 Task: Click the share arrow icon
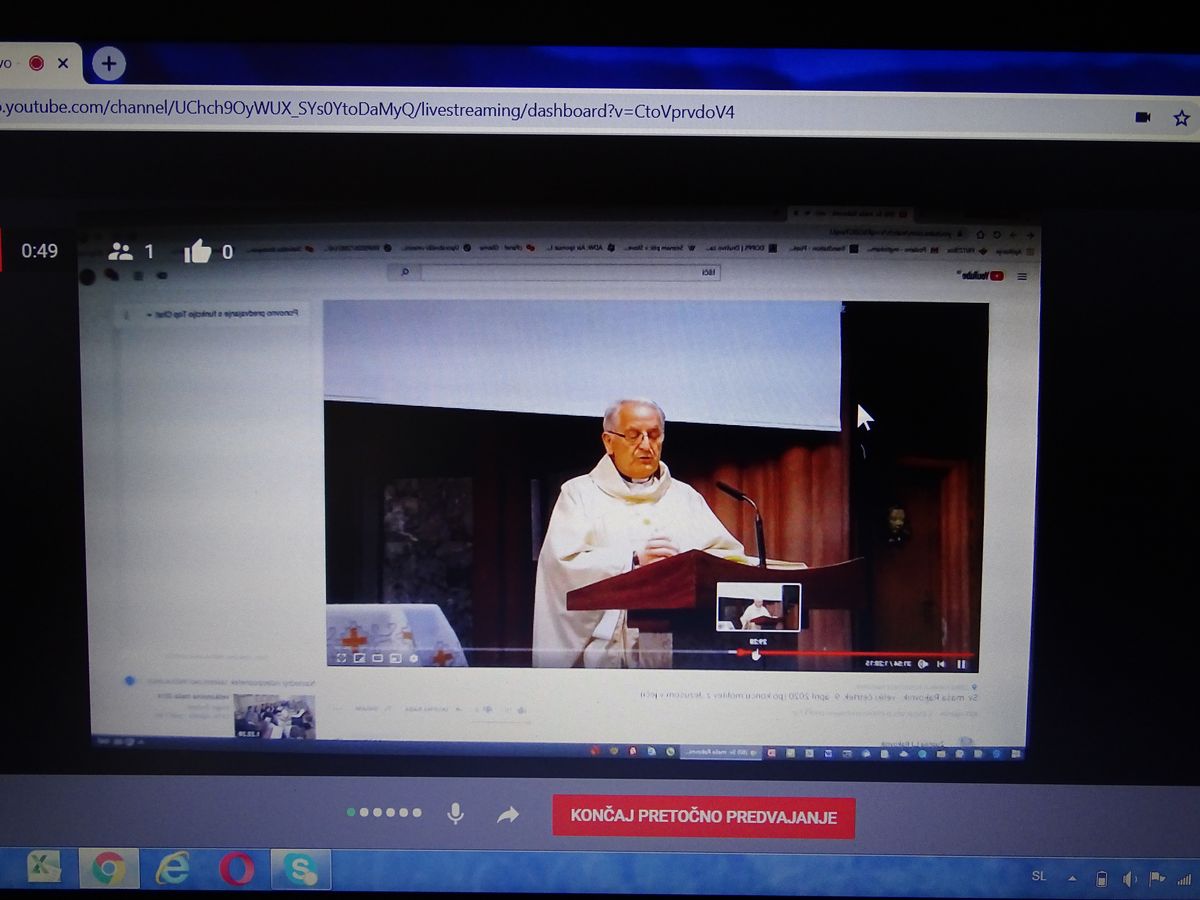click(508, 815)
